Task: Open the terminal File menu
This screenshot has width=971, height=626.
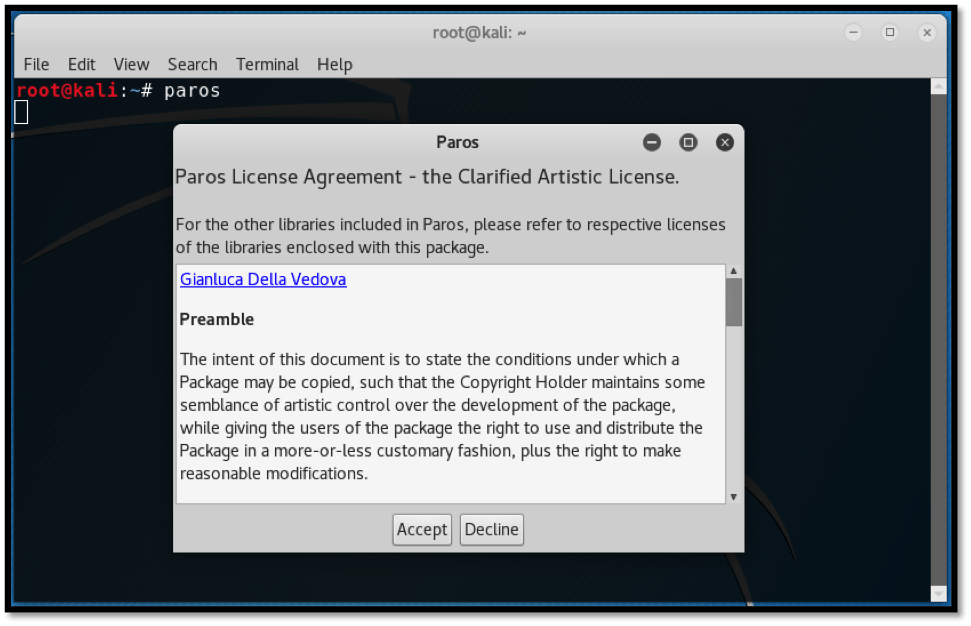Action: click(36, 64)
